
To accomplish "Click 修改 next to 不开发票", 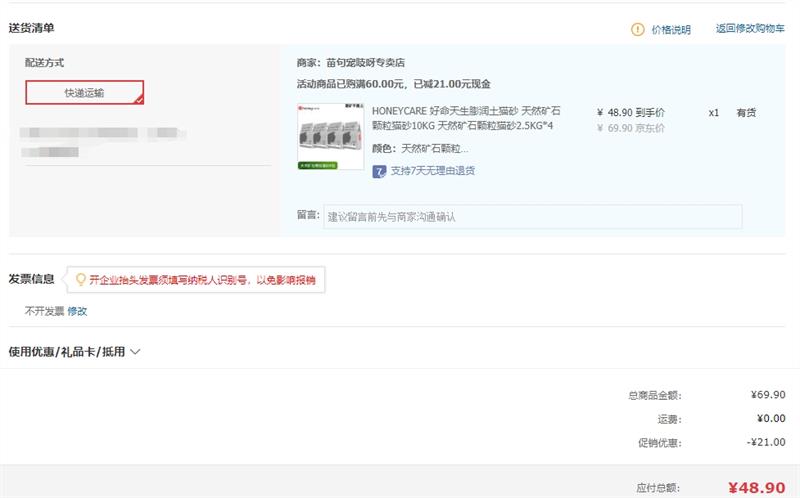I will click(x=77, y=311).
